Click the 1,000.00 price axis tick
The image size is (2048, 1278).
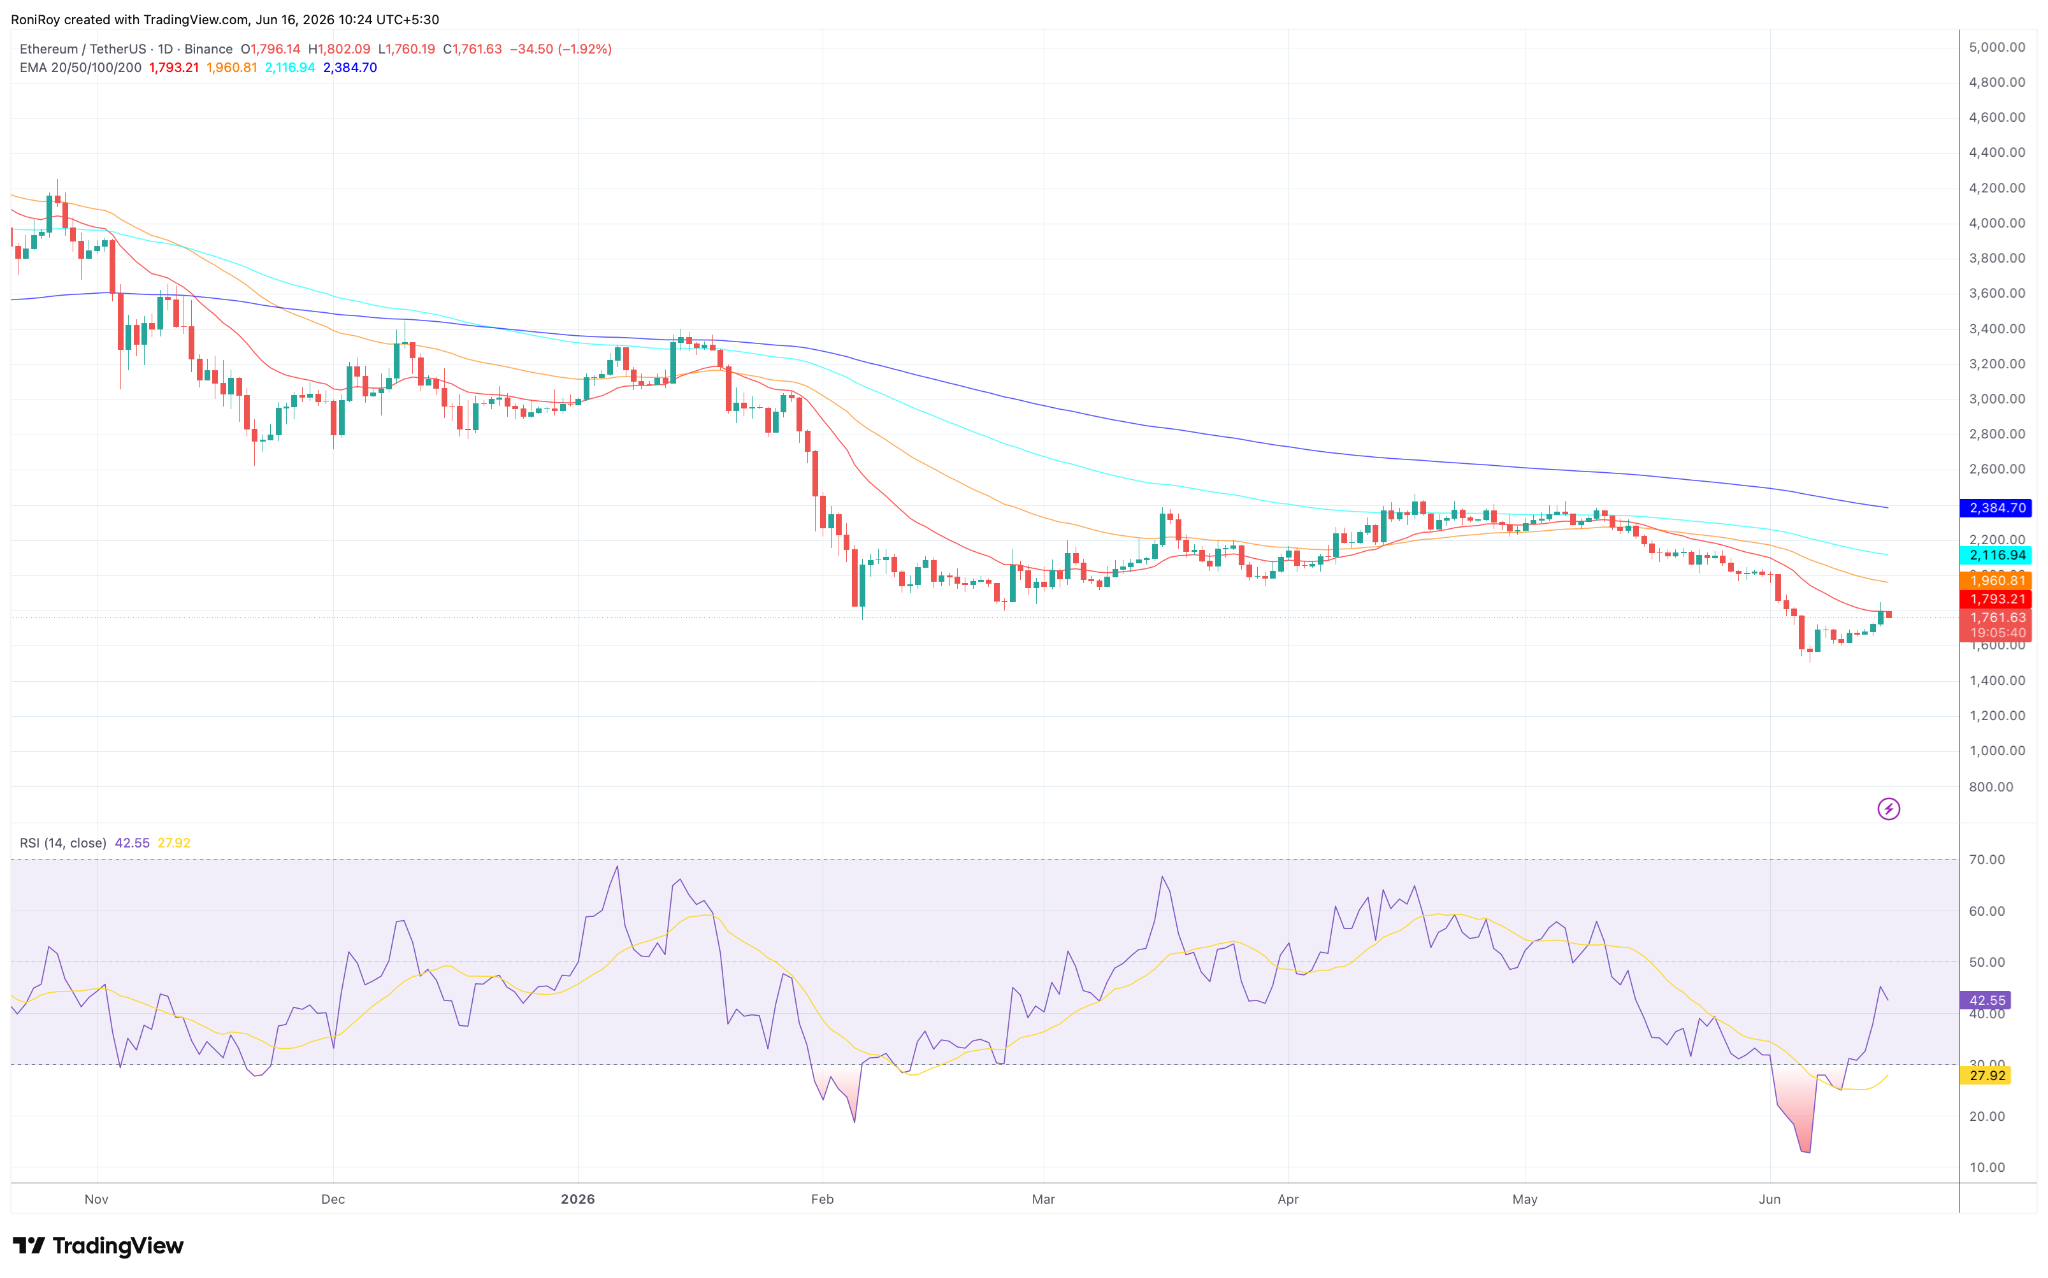(x=1996, y=751)
